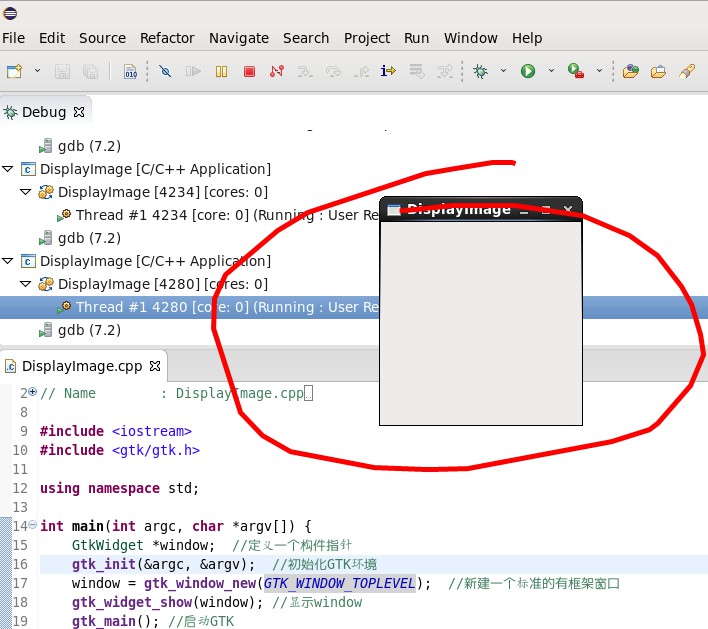The image size is (708, 629).
Task: Click the green Run launch icon
Action: point(527,72)
